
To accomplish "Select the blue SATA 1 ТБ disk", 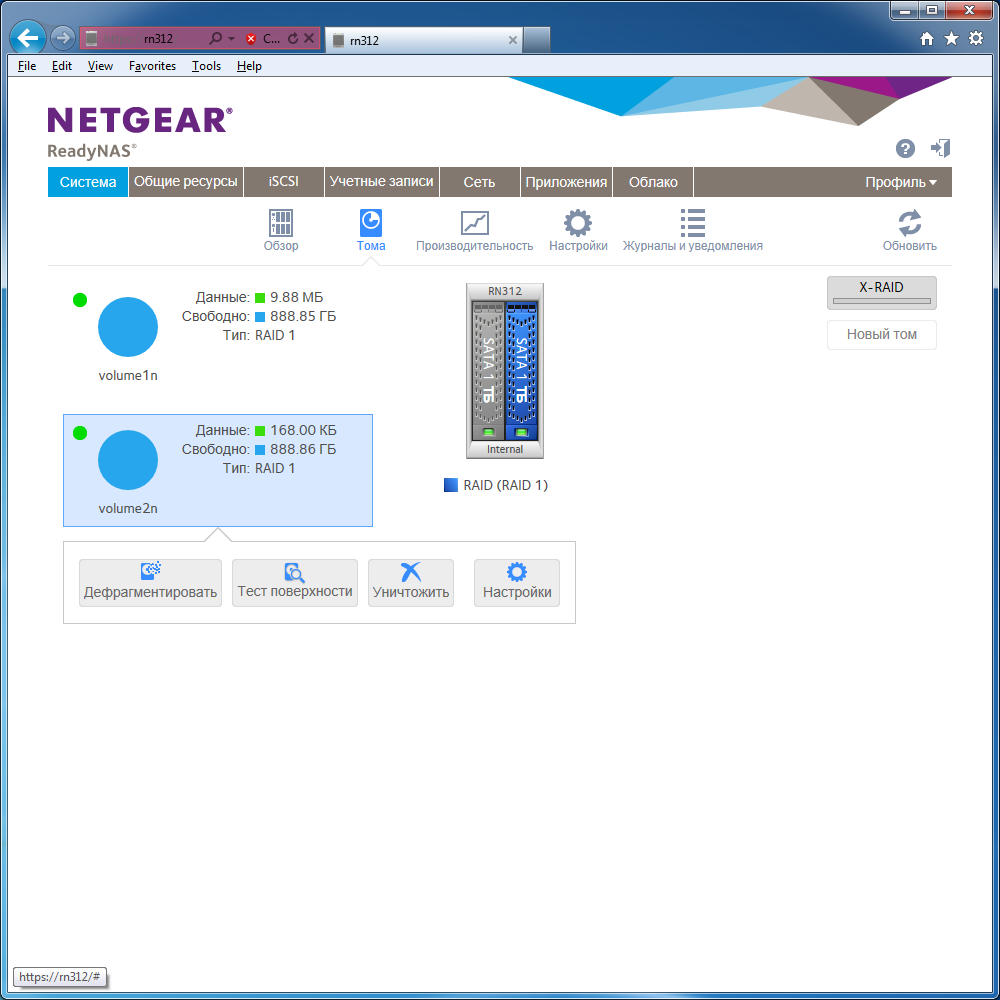I will coord(521,371).
